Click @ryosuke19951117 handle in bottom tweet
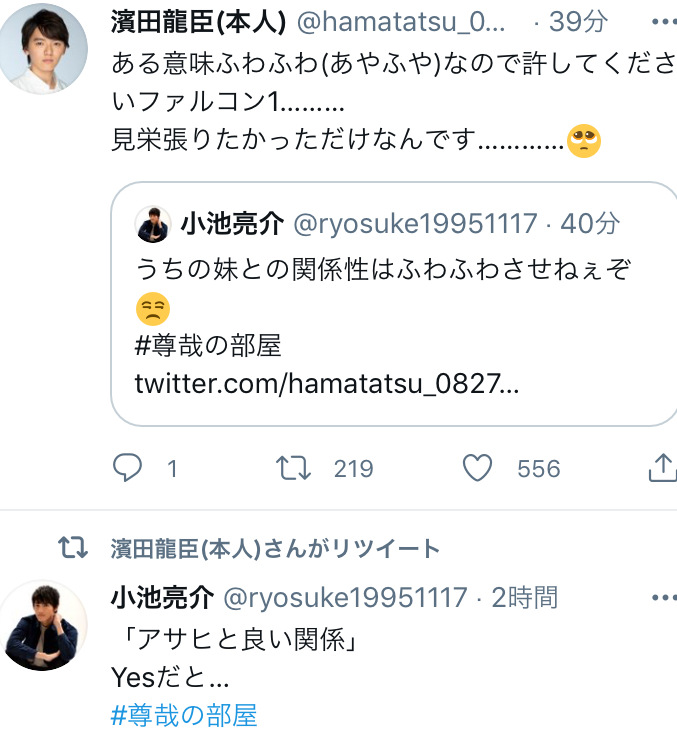Viewport: 677px width, 736px height. (x=345, y=598)
